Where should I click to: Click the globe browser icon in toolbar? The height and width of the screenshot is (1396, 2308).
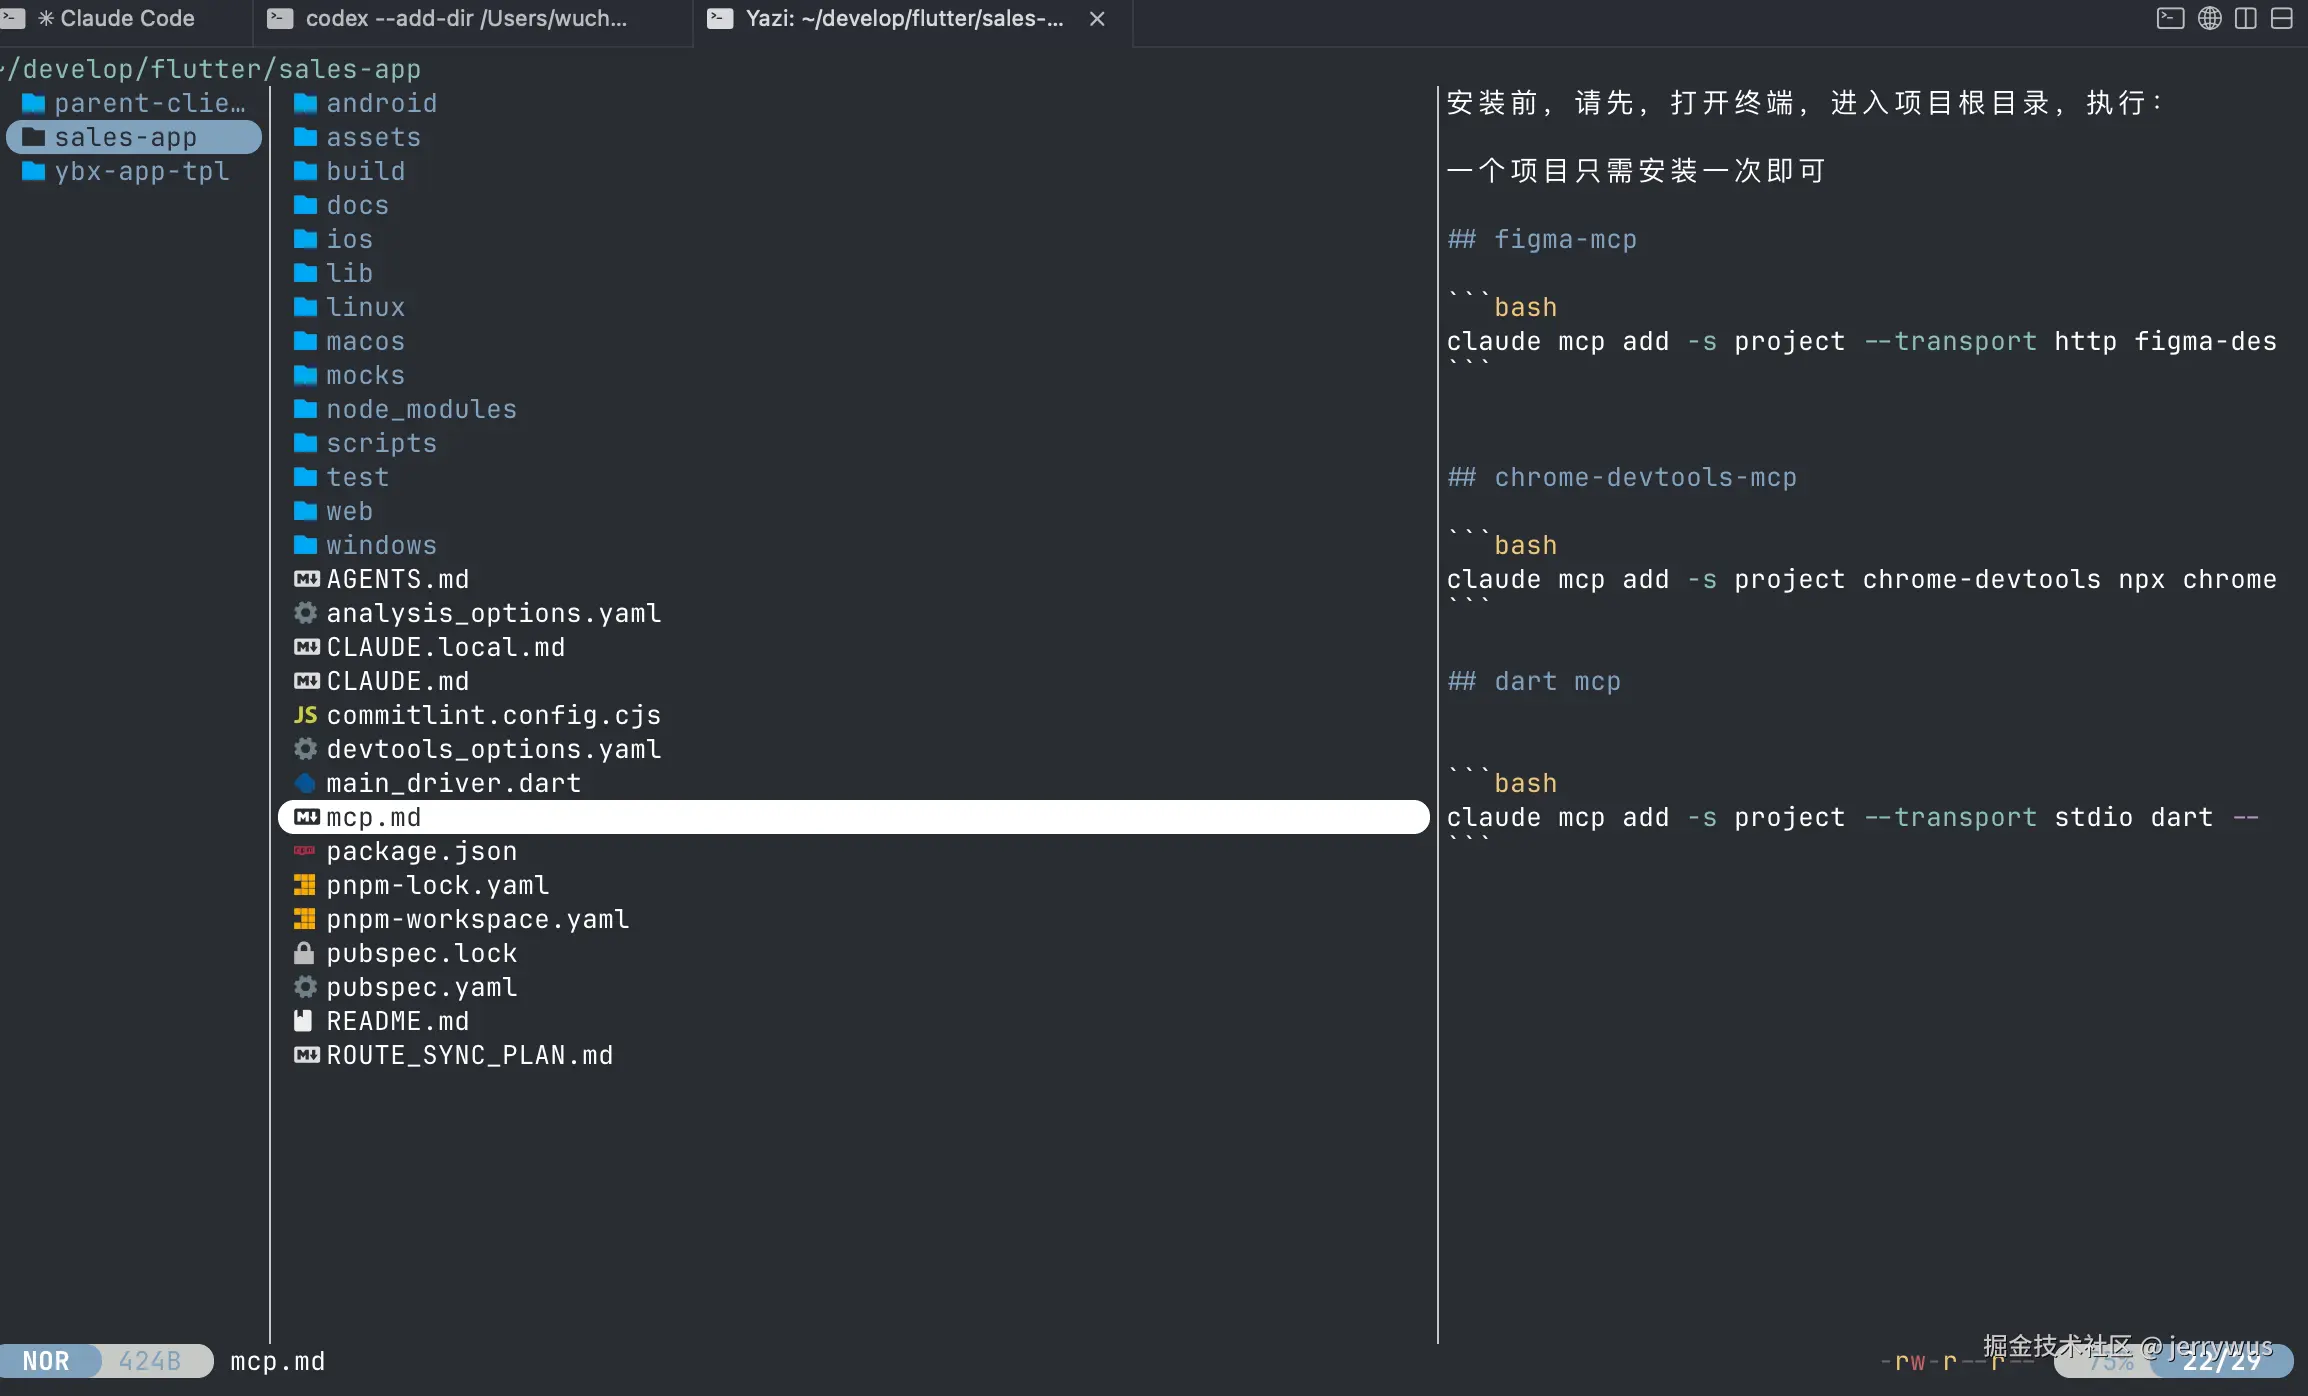2209,19
